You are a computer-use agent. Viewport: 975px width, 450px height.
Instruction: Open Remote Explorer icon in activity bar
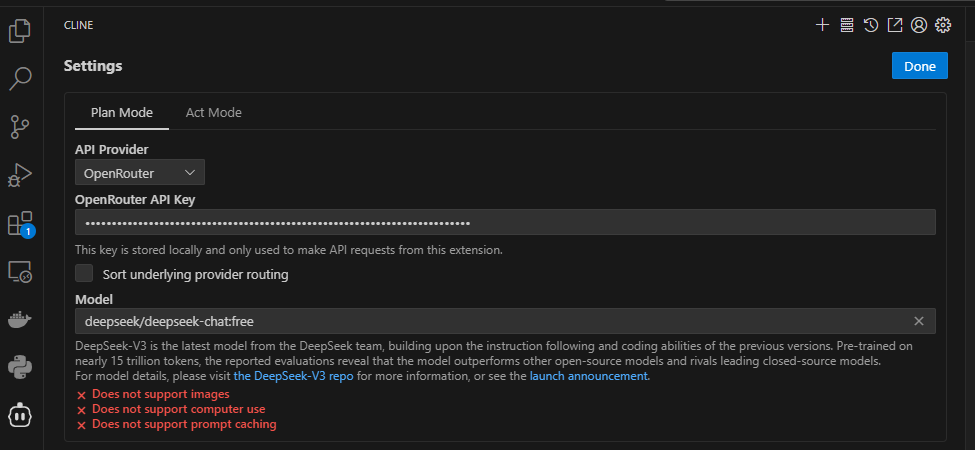point(20,272)
